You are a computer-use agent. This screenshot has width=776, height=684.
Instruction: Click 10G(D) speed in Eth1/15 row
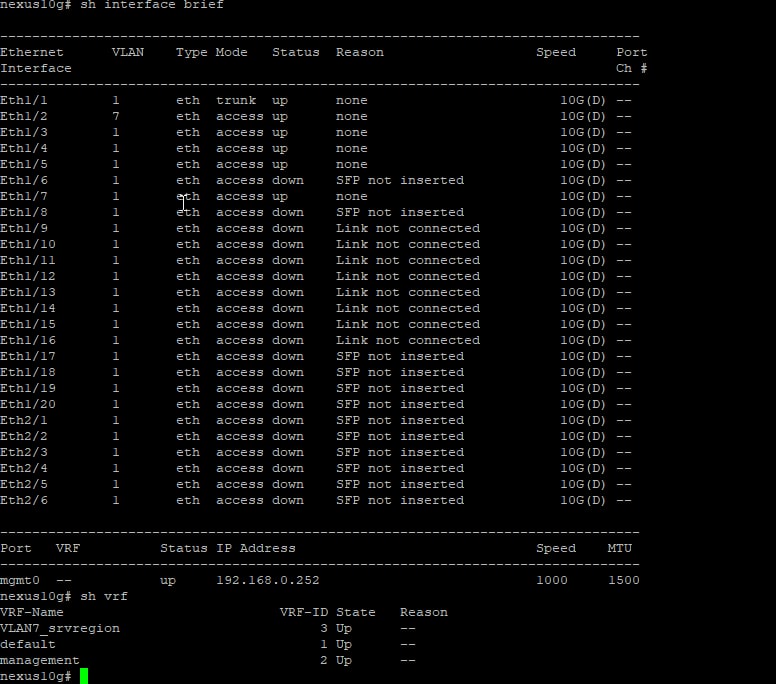[x=582, y=324]
